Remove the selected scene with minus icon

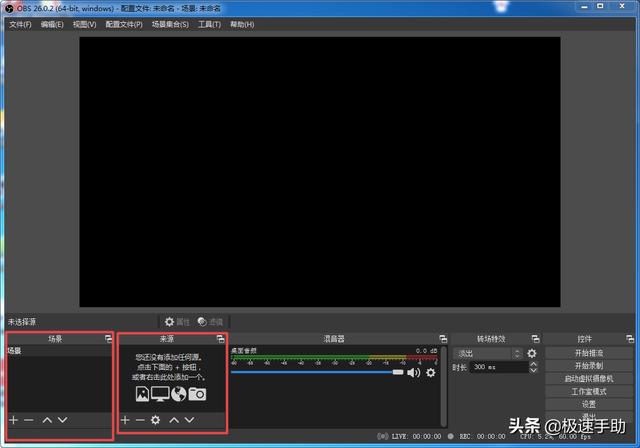click(x=29, y=420)
